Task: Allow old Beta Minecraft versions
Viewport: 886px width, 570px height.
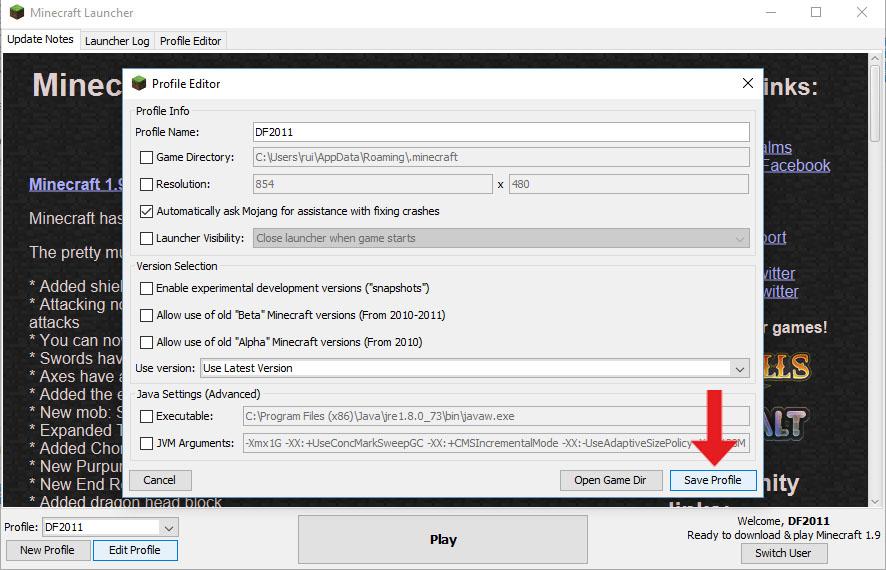Action: point(147,315)
